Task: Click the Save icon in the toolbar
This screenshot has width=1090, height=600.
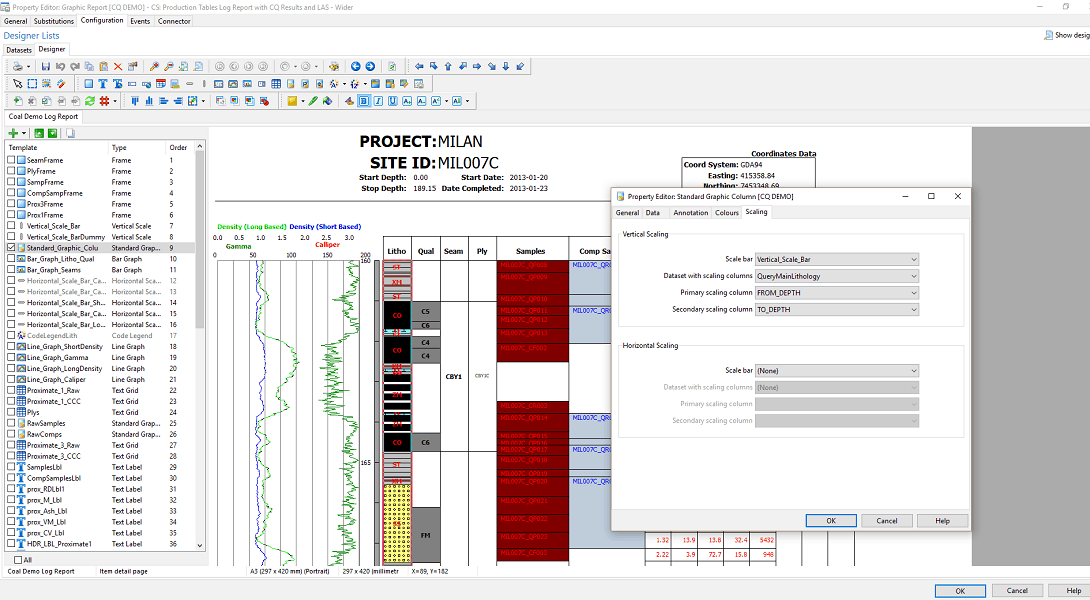Action: pyautogui.click(x=46, y=66)
